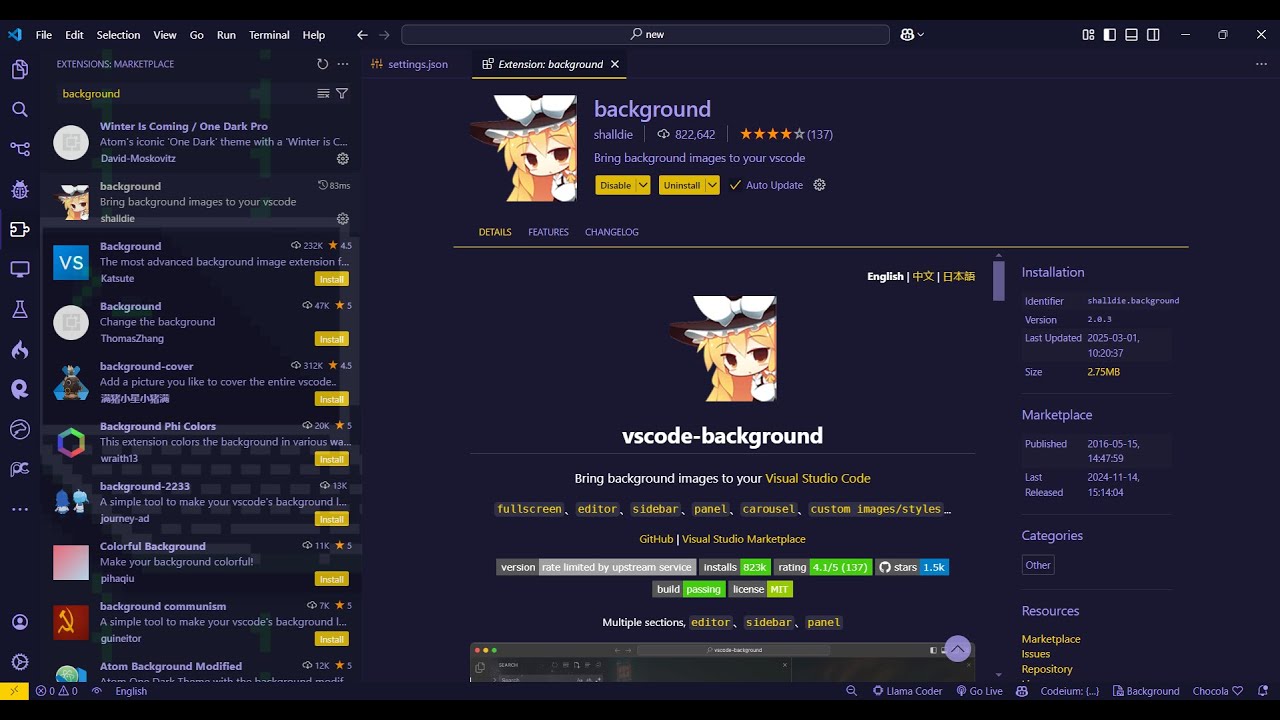Toggle secondary side bar visibility

pos(1153,34)
